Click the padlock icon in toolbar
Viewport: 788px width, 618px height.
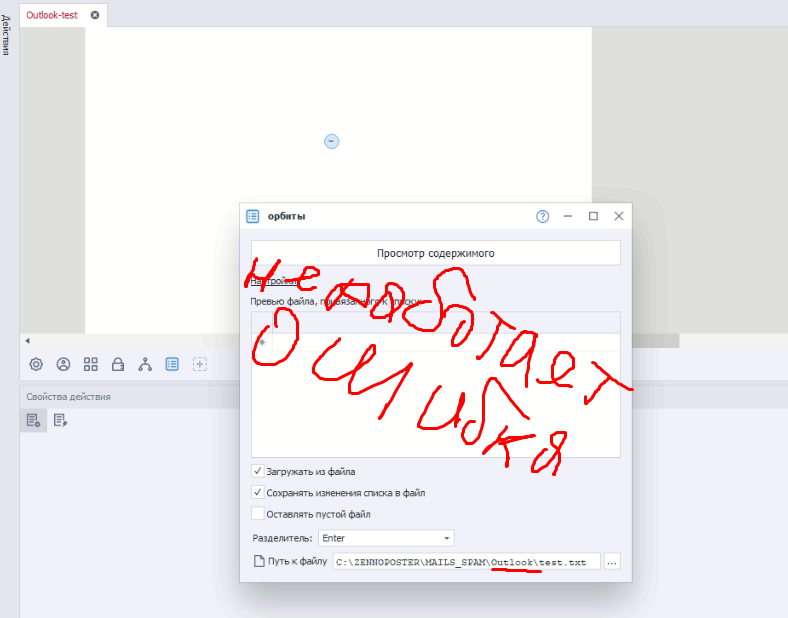click(x=118, y=364)
